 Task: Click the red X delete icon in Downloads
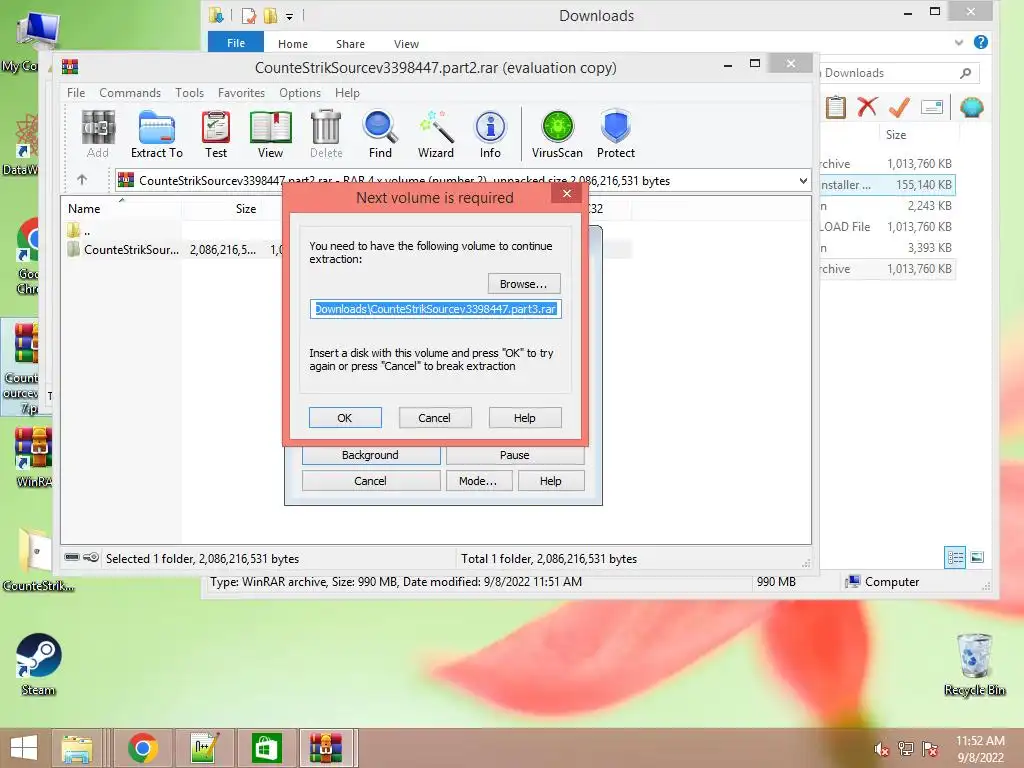click(867, 106)
